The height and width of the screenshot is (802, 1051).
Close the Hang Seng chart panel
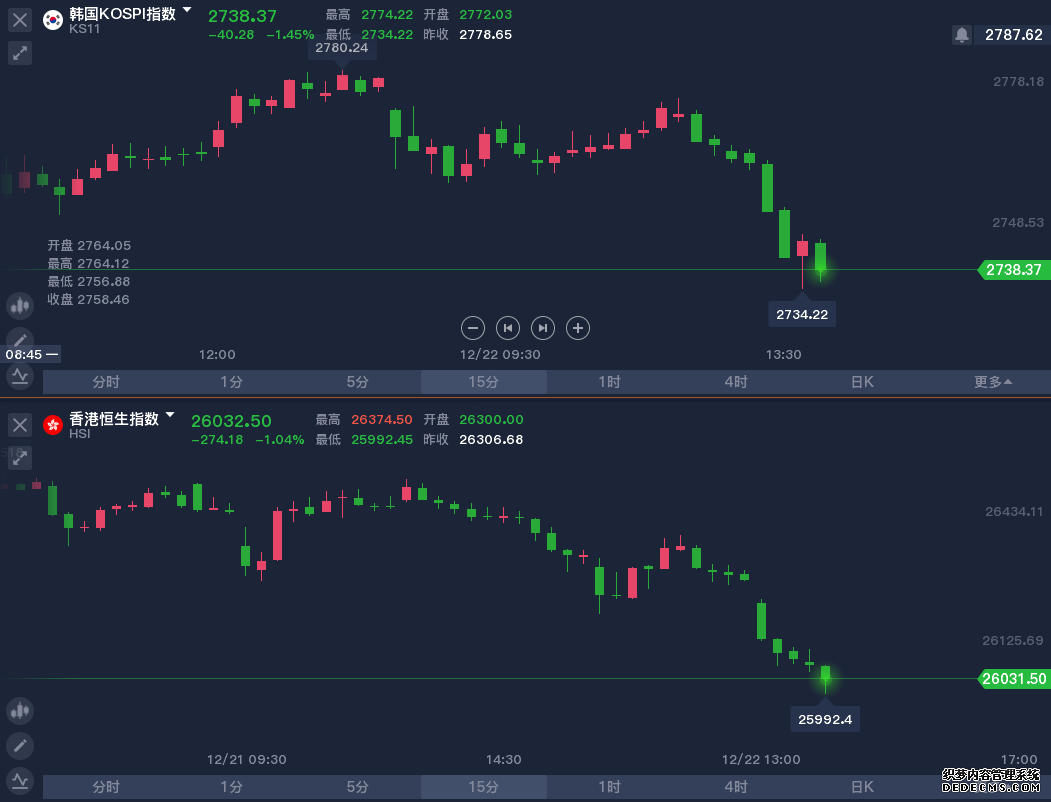(x=20, y=425)
